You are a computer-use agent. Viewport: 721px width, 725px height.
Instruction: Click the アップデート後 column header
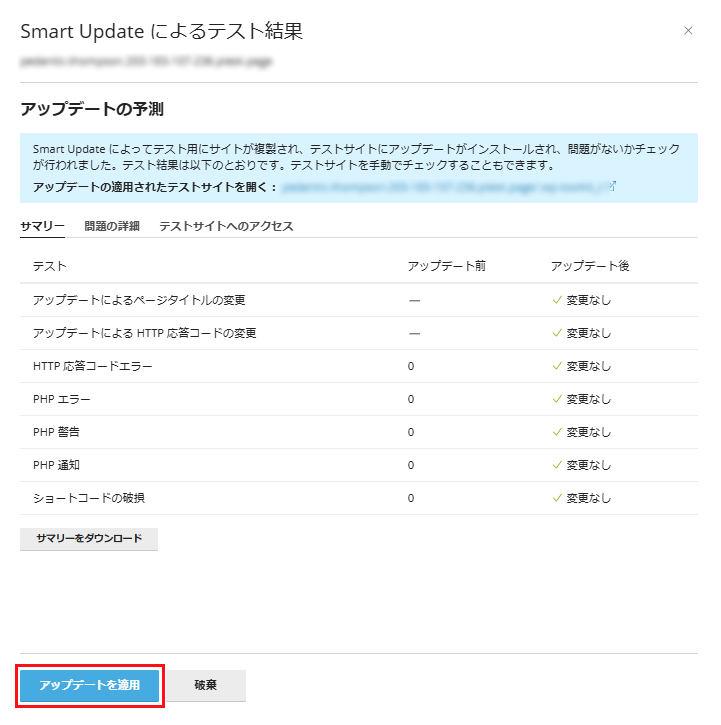(590, 266)
